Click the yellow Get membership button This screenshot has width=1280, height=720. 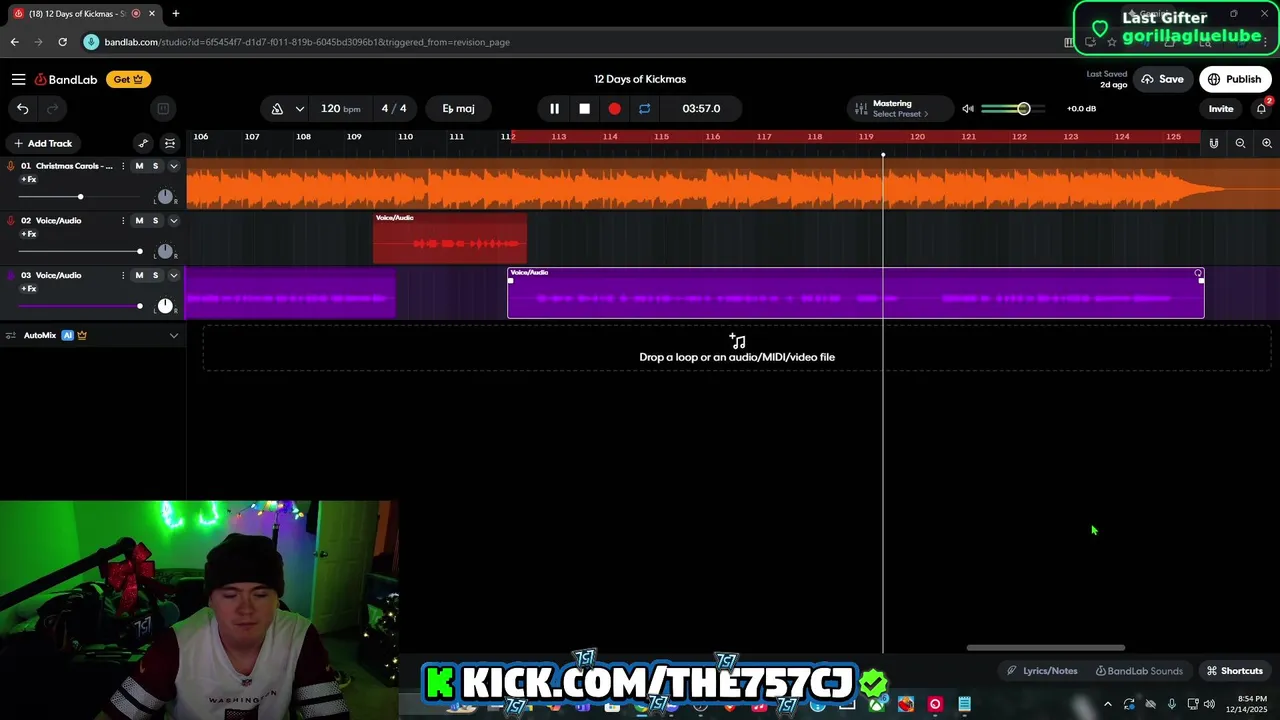click(128, 79)
